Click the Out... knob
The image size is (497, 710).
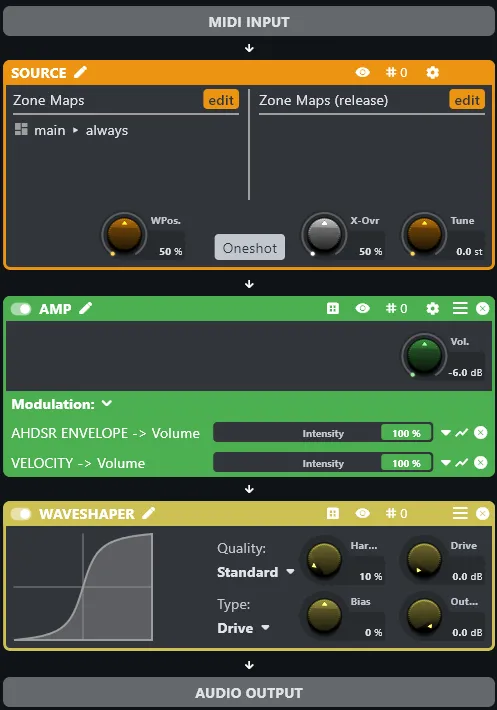(x=424, y=616)
